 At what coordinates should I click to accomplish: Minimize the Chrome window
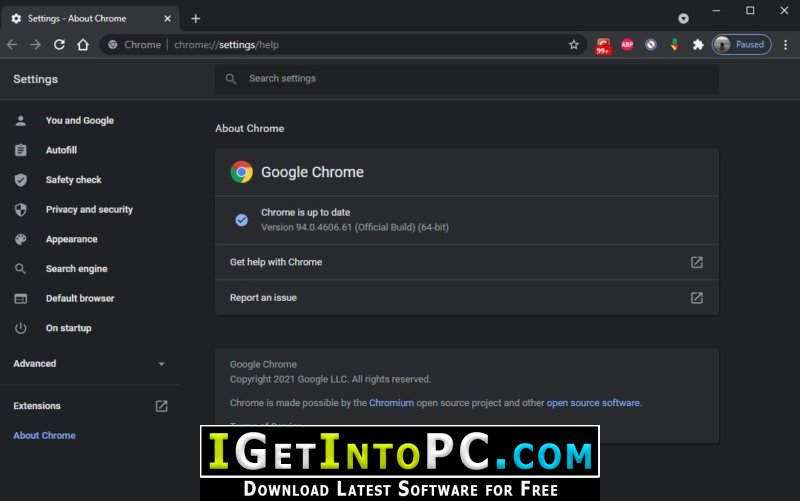(x=716, y=11)
